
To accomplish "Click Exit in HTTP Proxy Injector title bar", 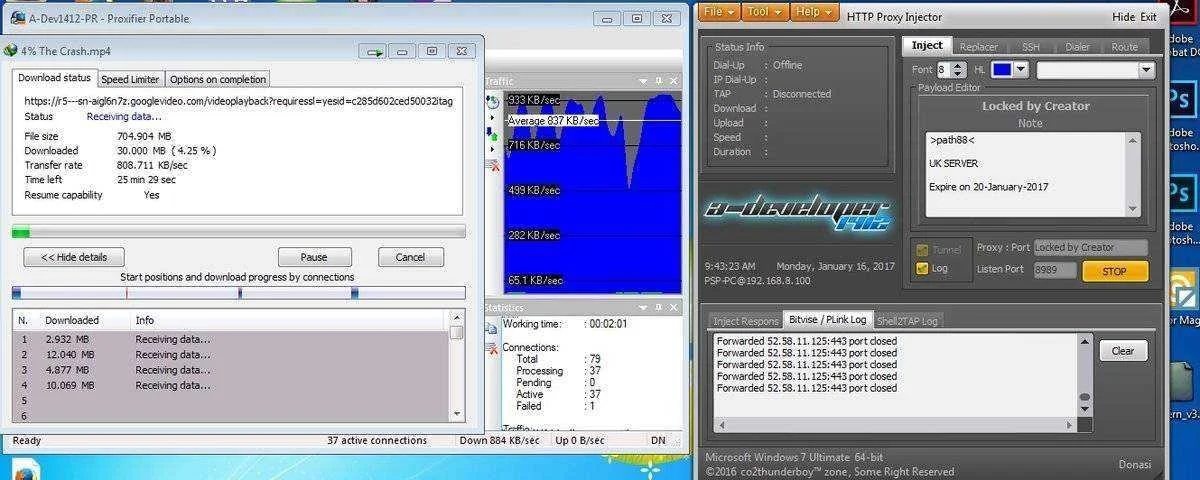I will 1148,17.
